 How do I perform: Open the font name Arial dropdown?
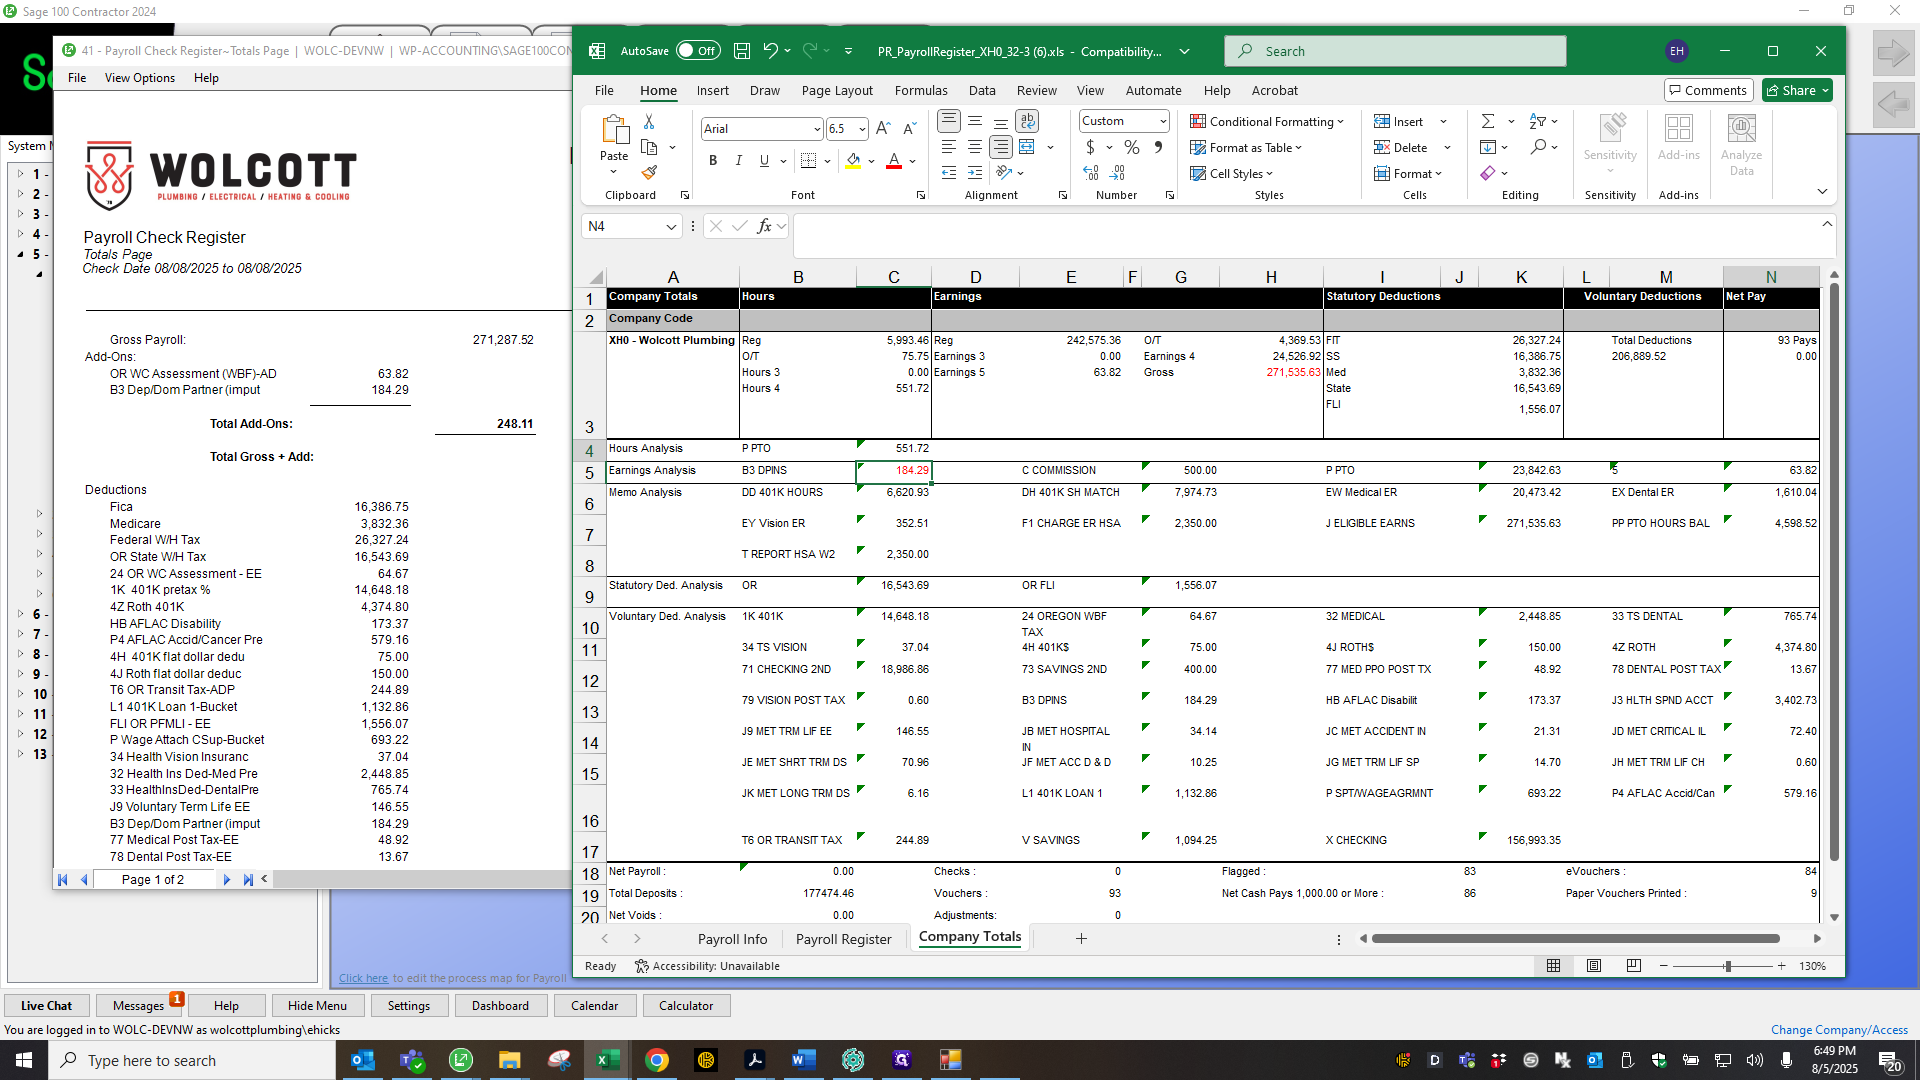(817, 129)
